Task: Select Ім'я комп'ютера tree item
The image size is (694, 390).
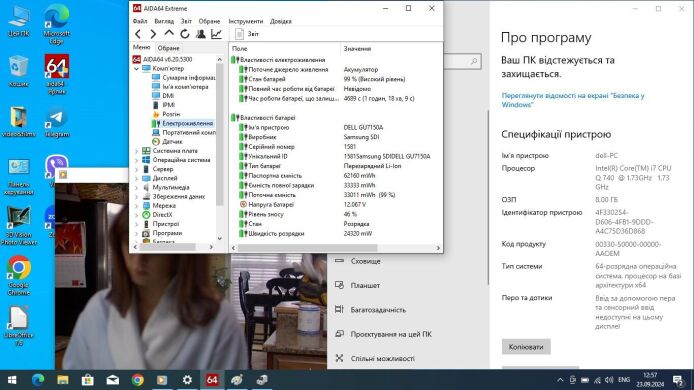Action: [x=180, y=87]
